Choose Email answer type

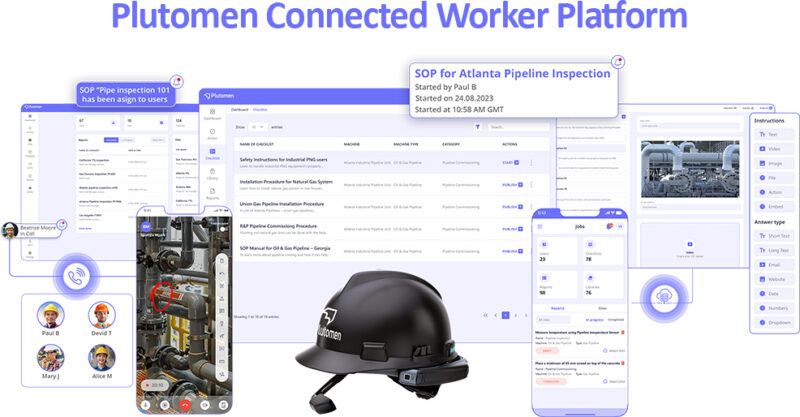tap(774, 265)
